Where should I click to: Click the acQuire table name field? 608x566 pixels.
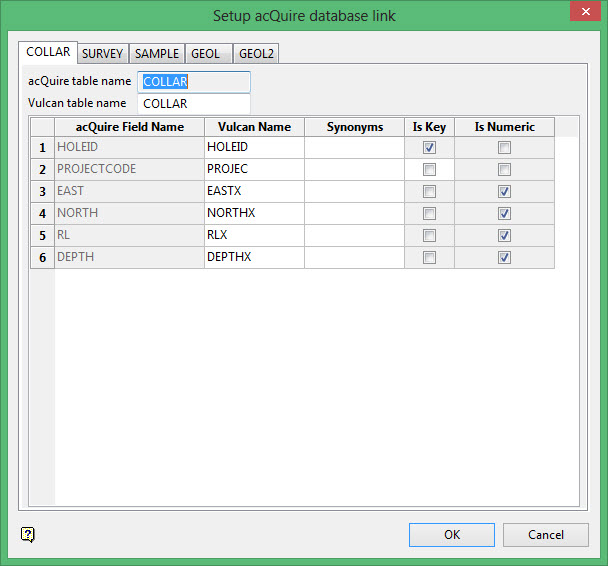click(x=194, y=82)
